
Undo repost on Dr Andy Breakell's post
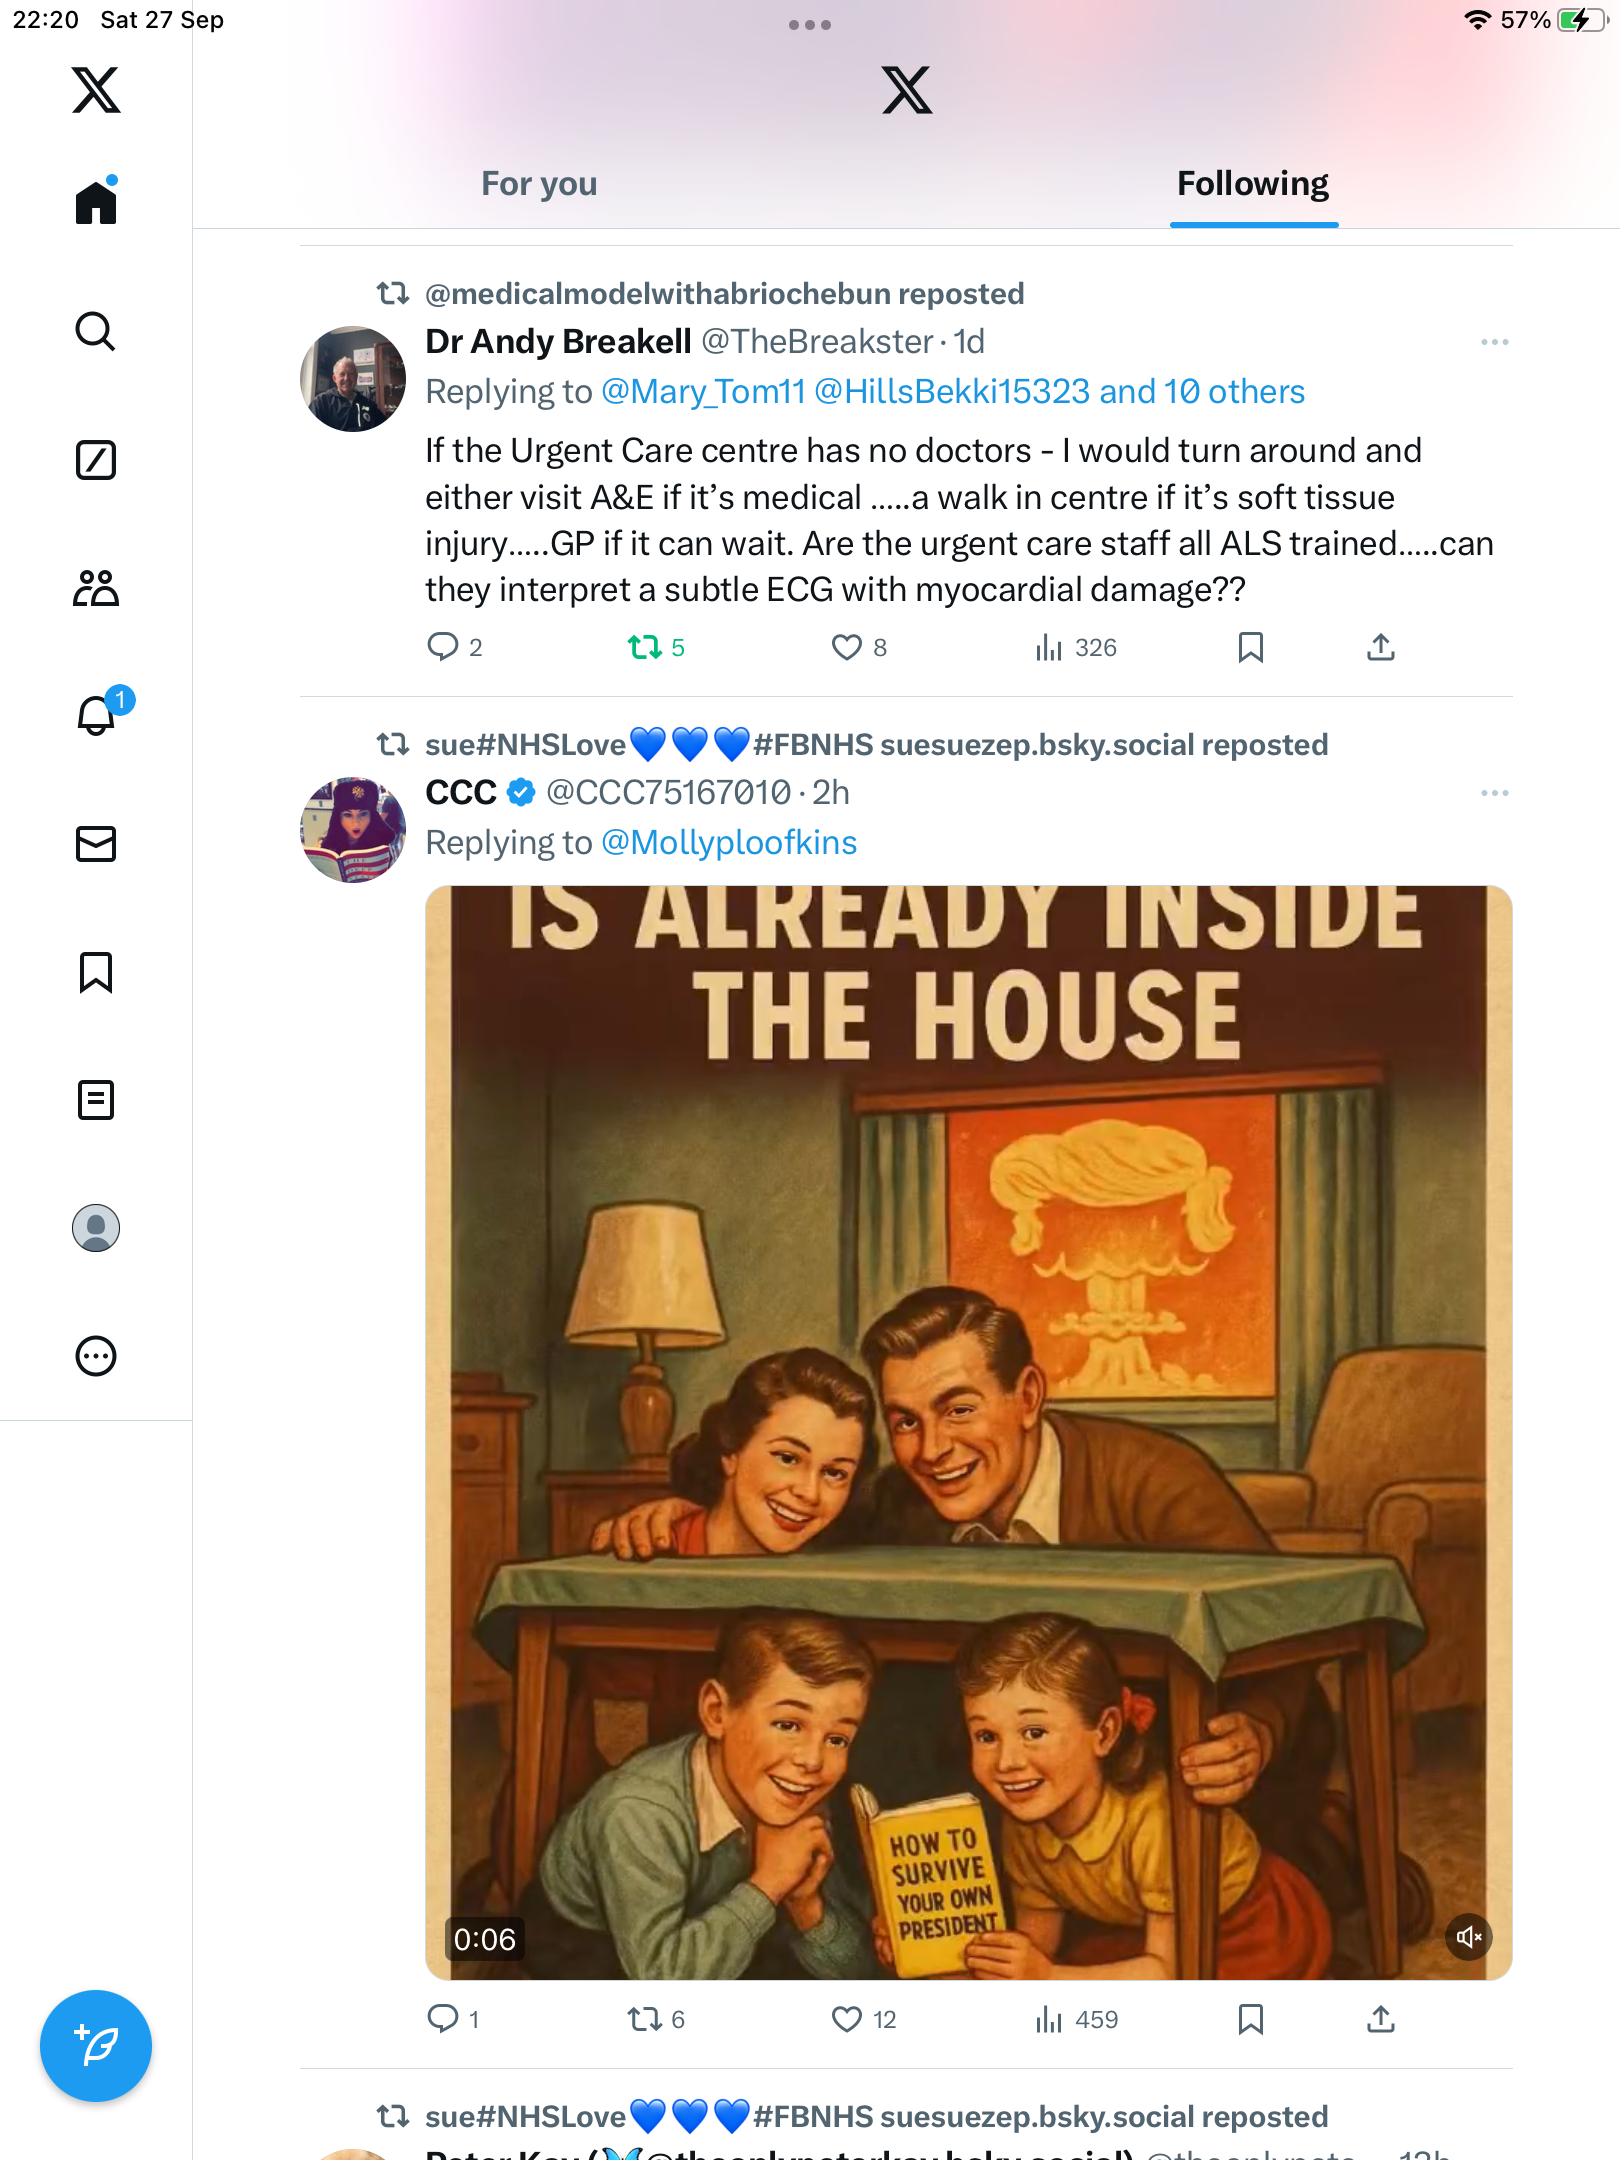tap(645, 648)
